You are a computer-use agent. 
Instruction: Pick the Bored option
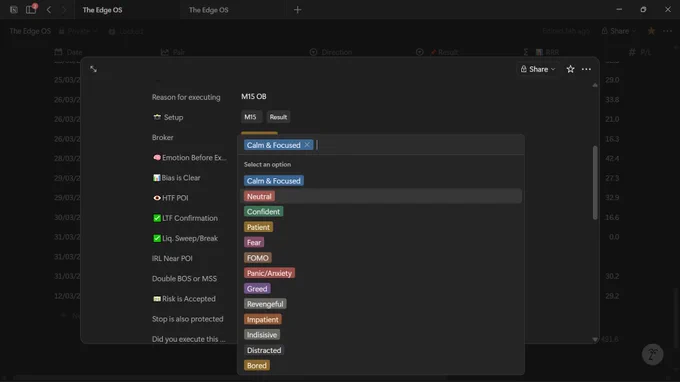pos(257,366)
